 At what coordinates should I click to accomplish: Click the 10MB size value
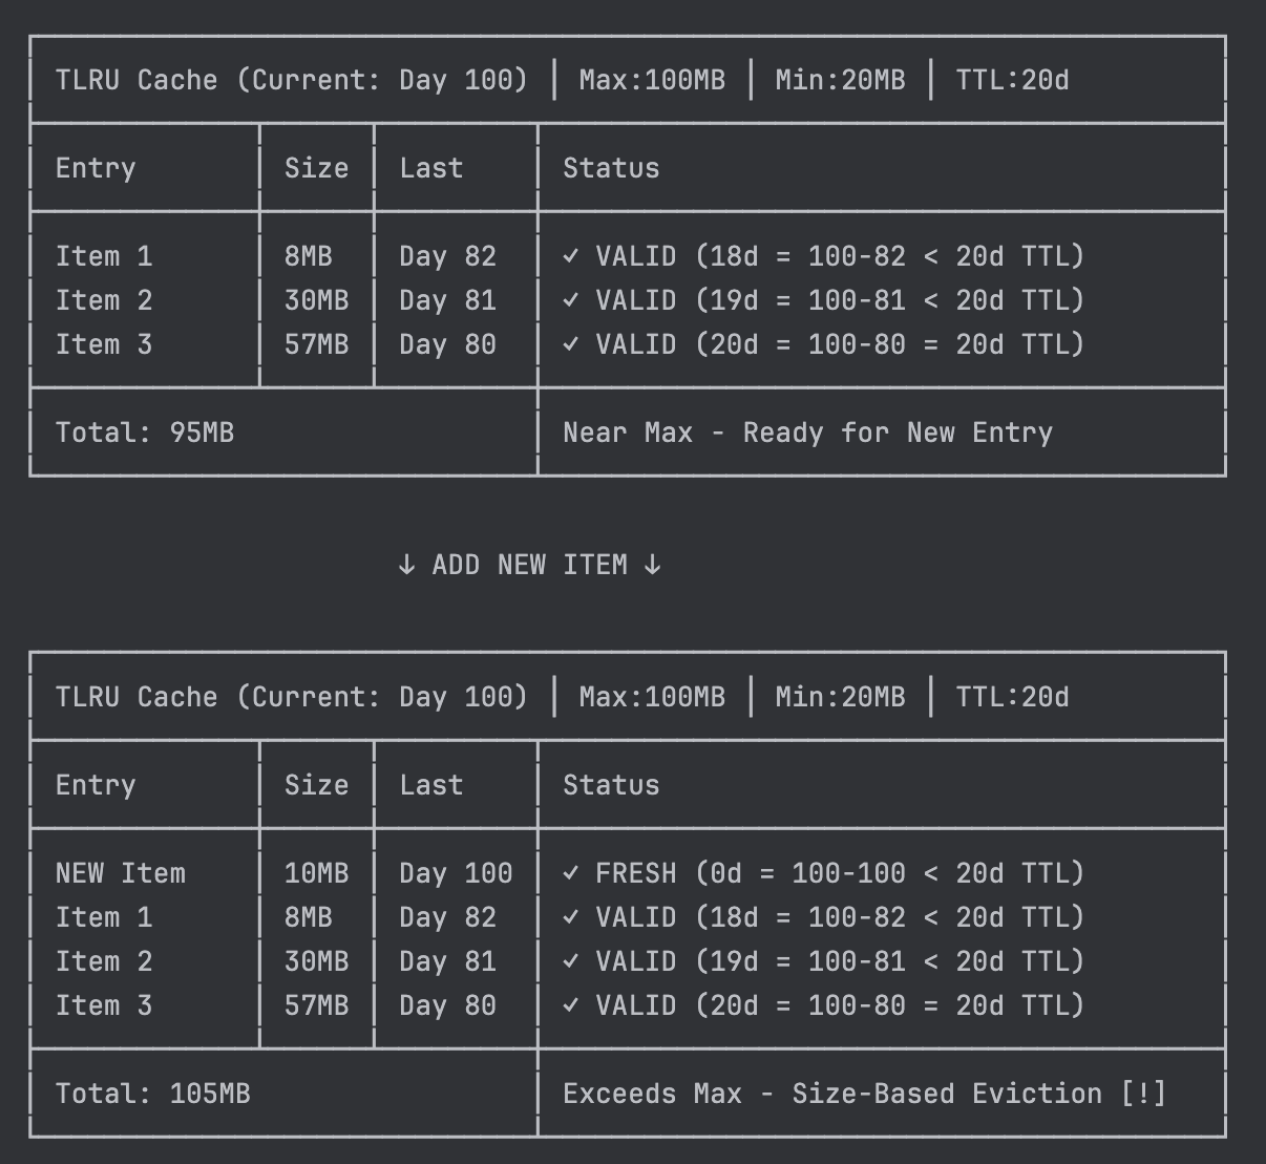click(x=316, y=873)
